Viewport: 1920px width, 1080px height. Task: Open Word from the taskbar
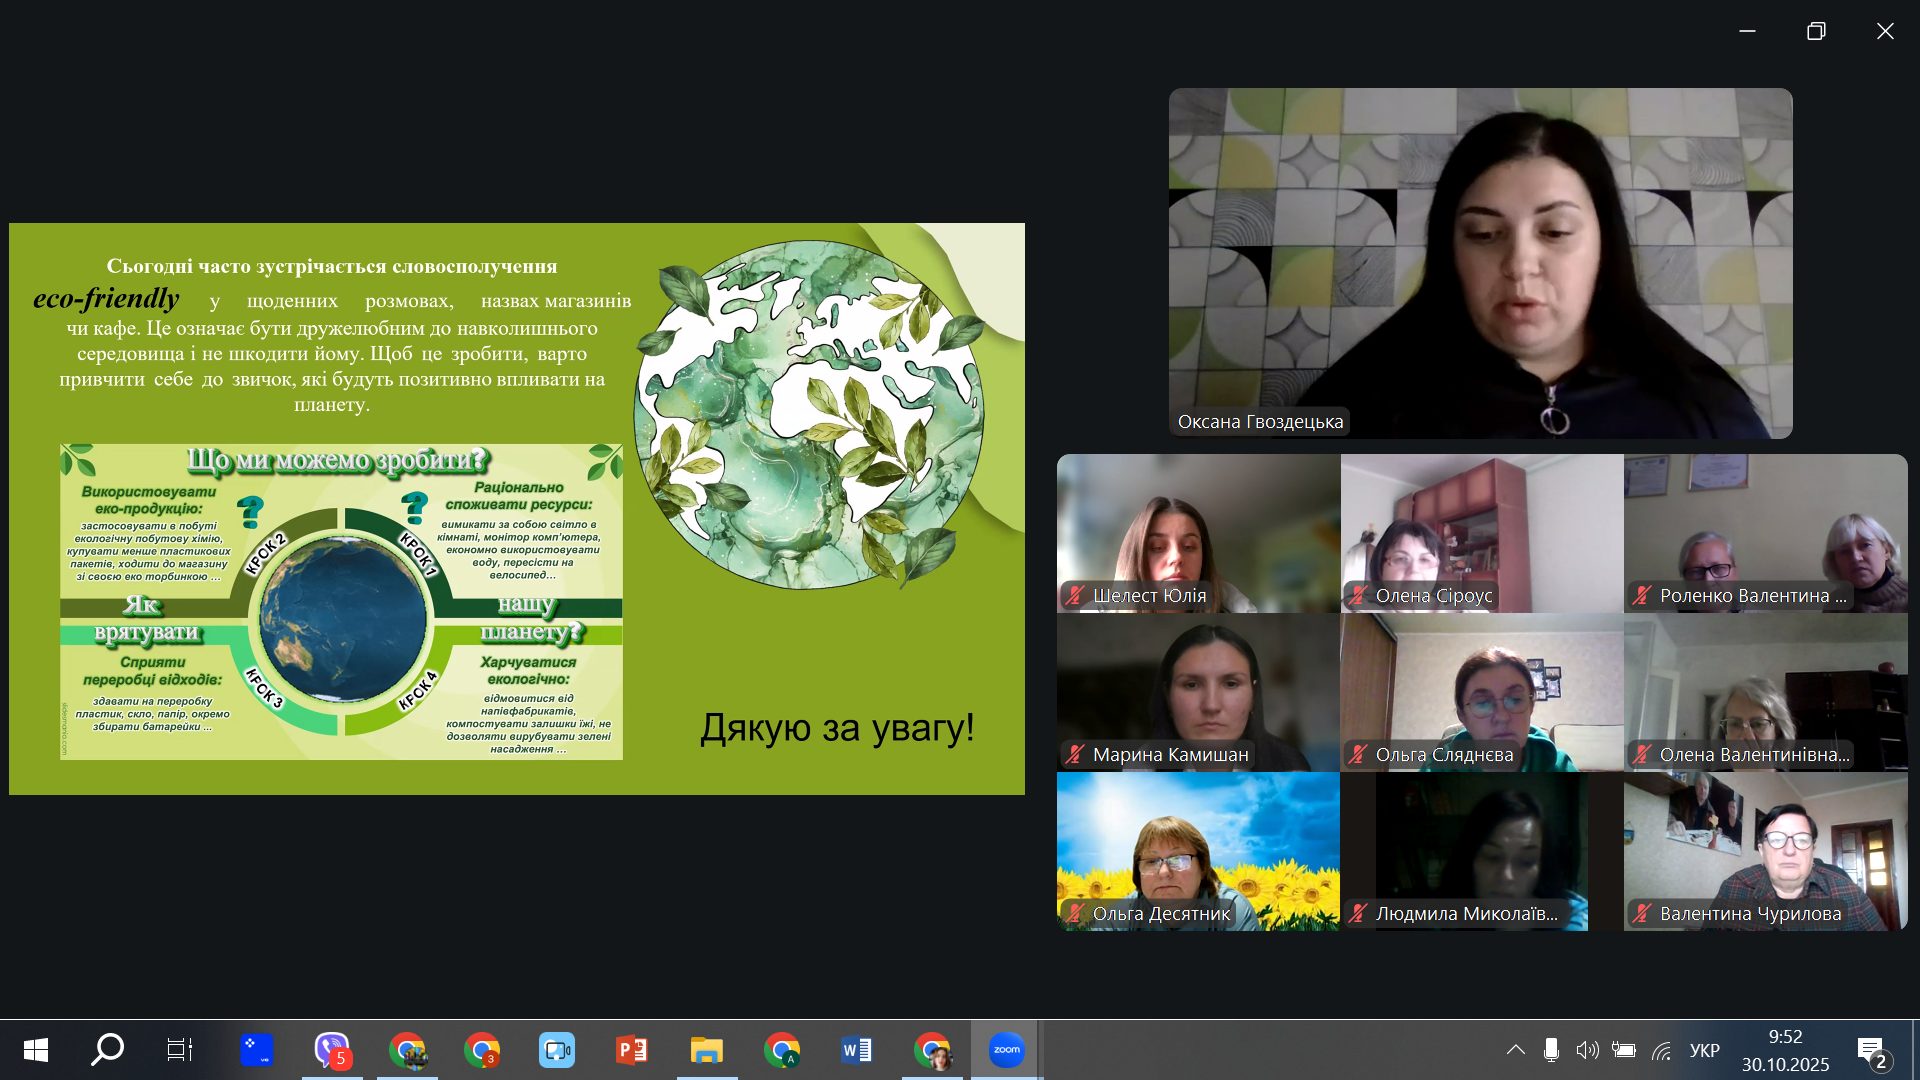tap(856, 1049)
